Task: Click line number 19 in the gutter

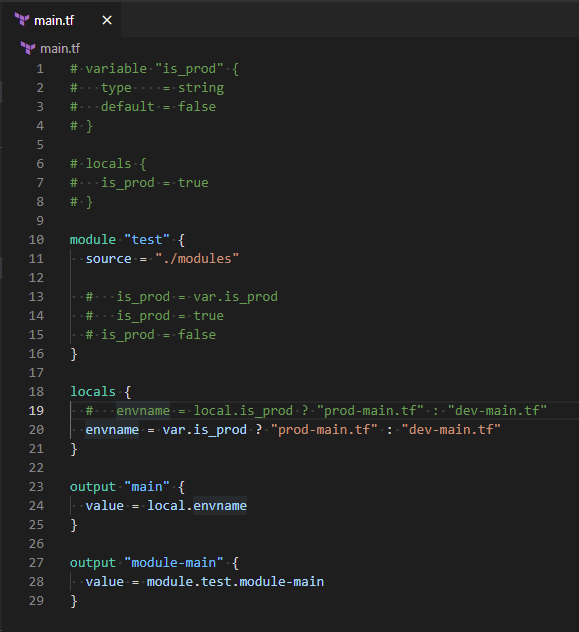Action: click(36, 411)
